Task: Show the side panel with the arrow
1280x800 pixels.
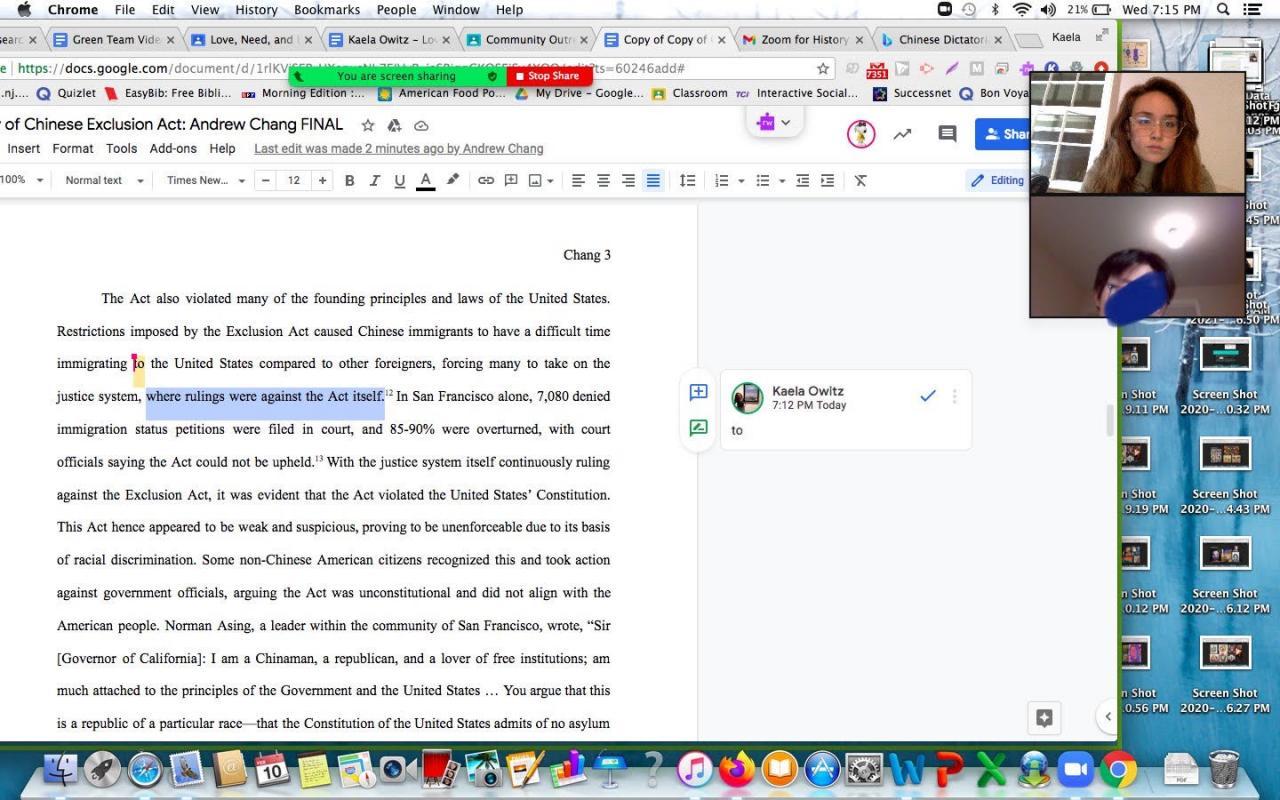Action: (x=1108, y=716)
